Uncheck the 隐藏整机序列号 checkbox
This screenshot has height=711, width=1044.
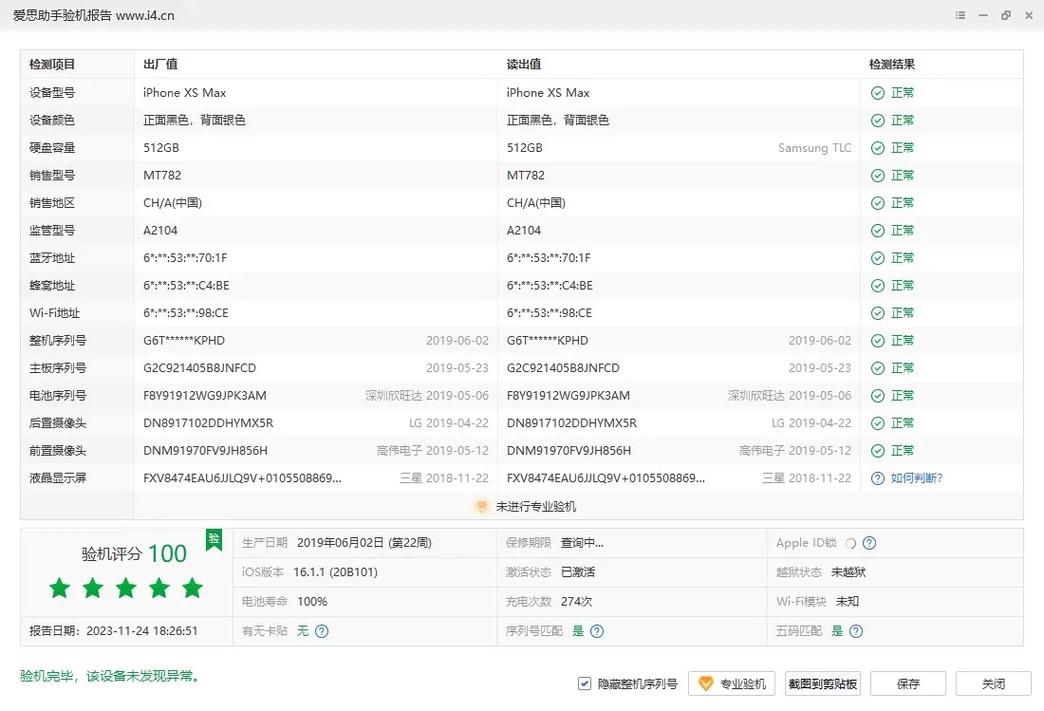[x=583, y=683]
